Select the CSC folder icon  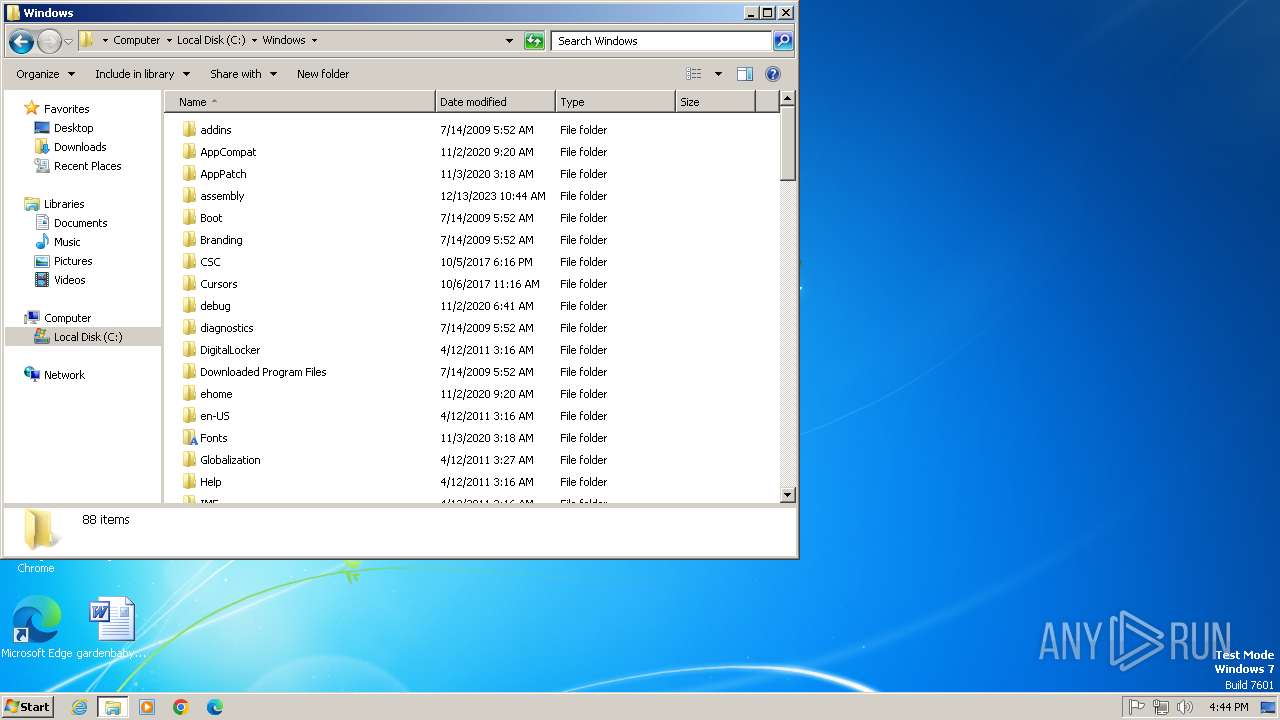tap(190, 262)
